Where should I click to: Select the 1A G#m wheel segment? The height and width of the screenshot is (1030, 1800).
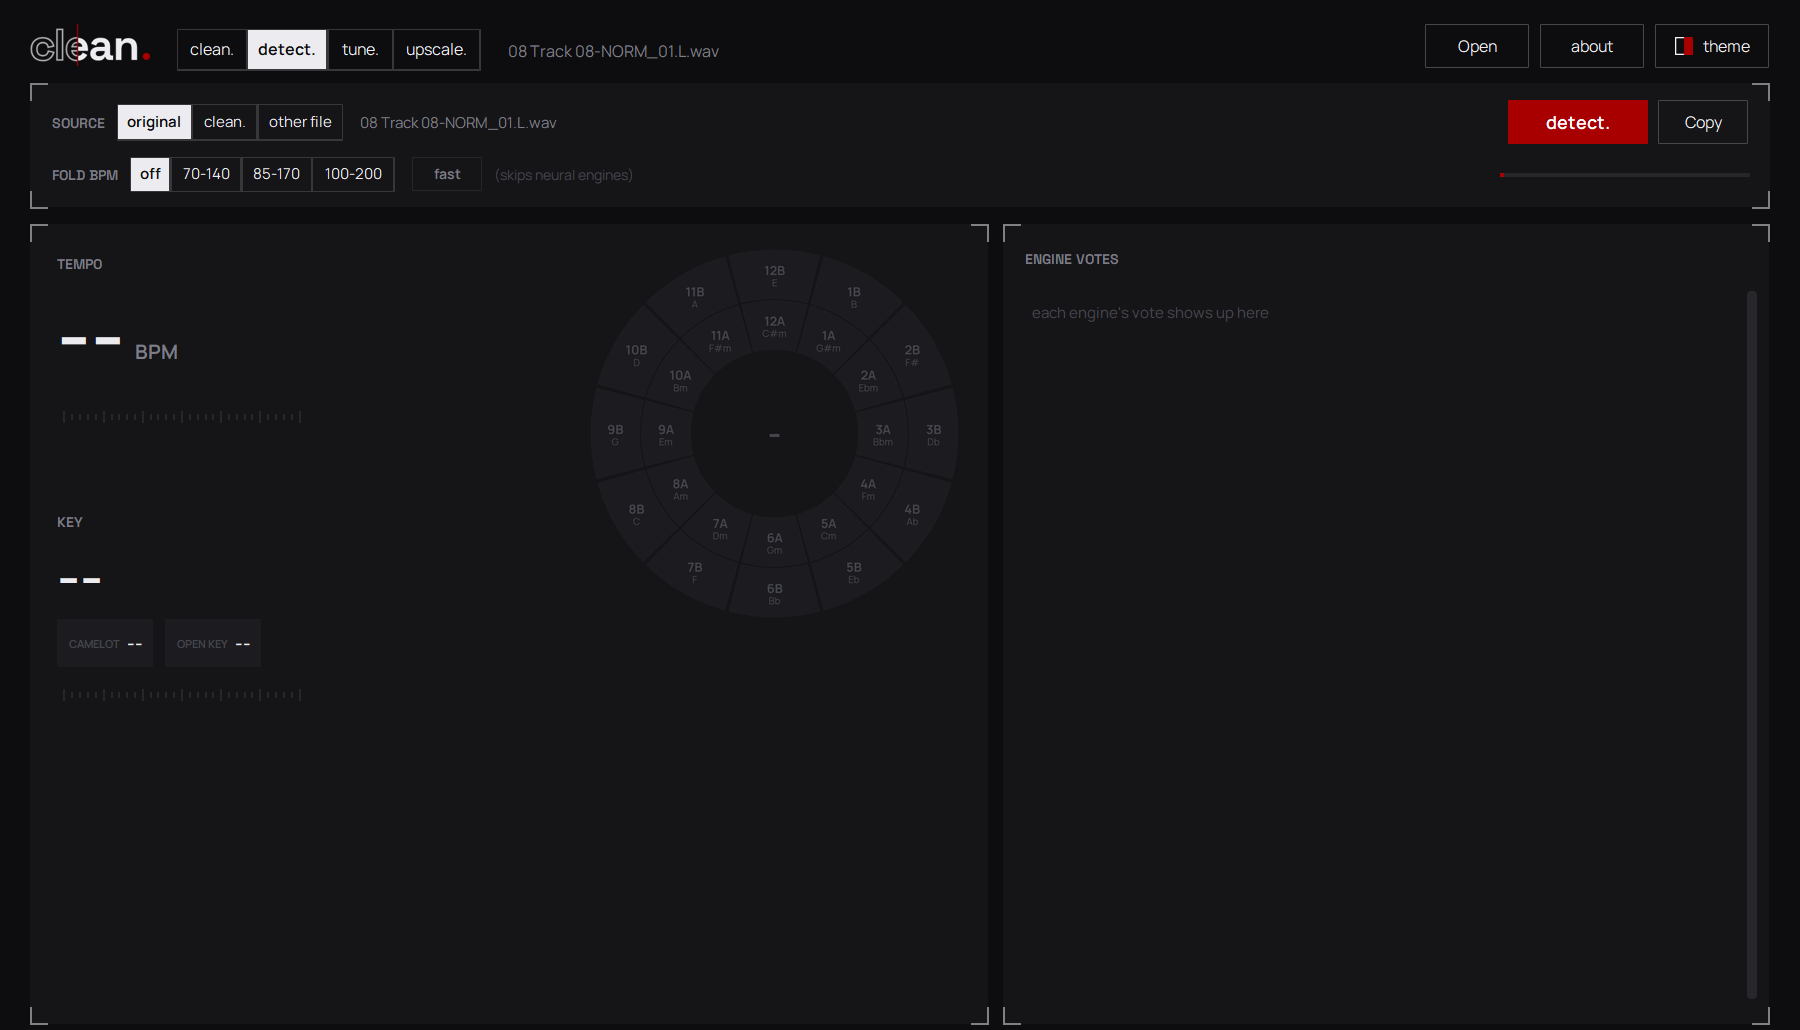coord(828,341)
